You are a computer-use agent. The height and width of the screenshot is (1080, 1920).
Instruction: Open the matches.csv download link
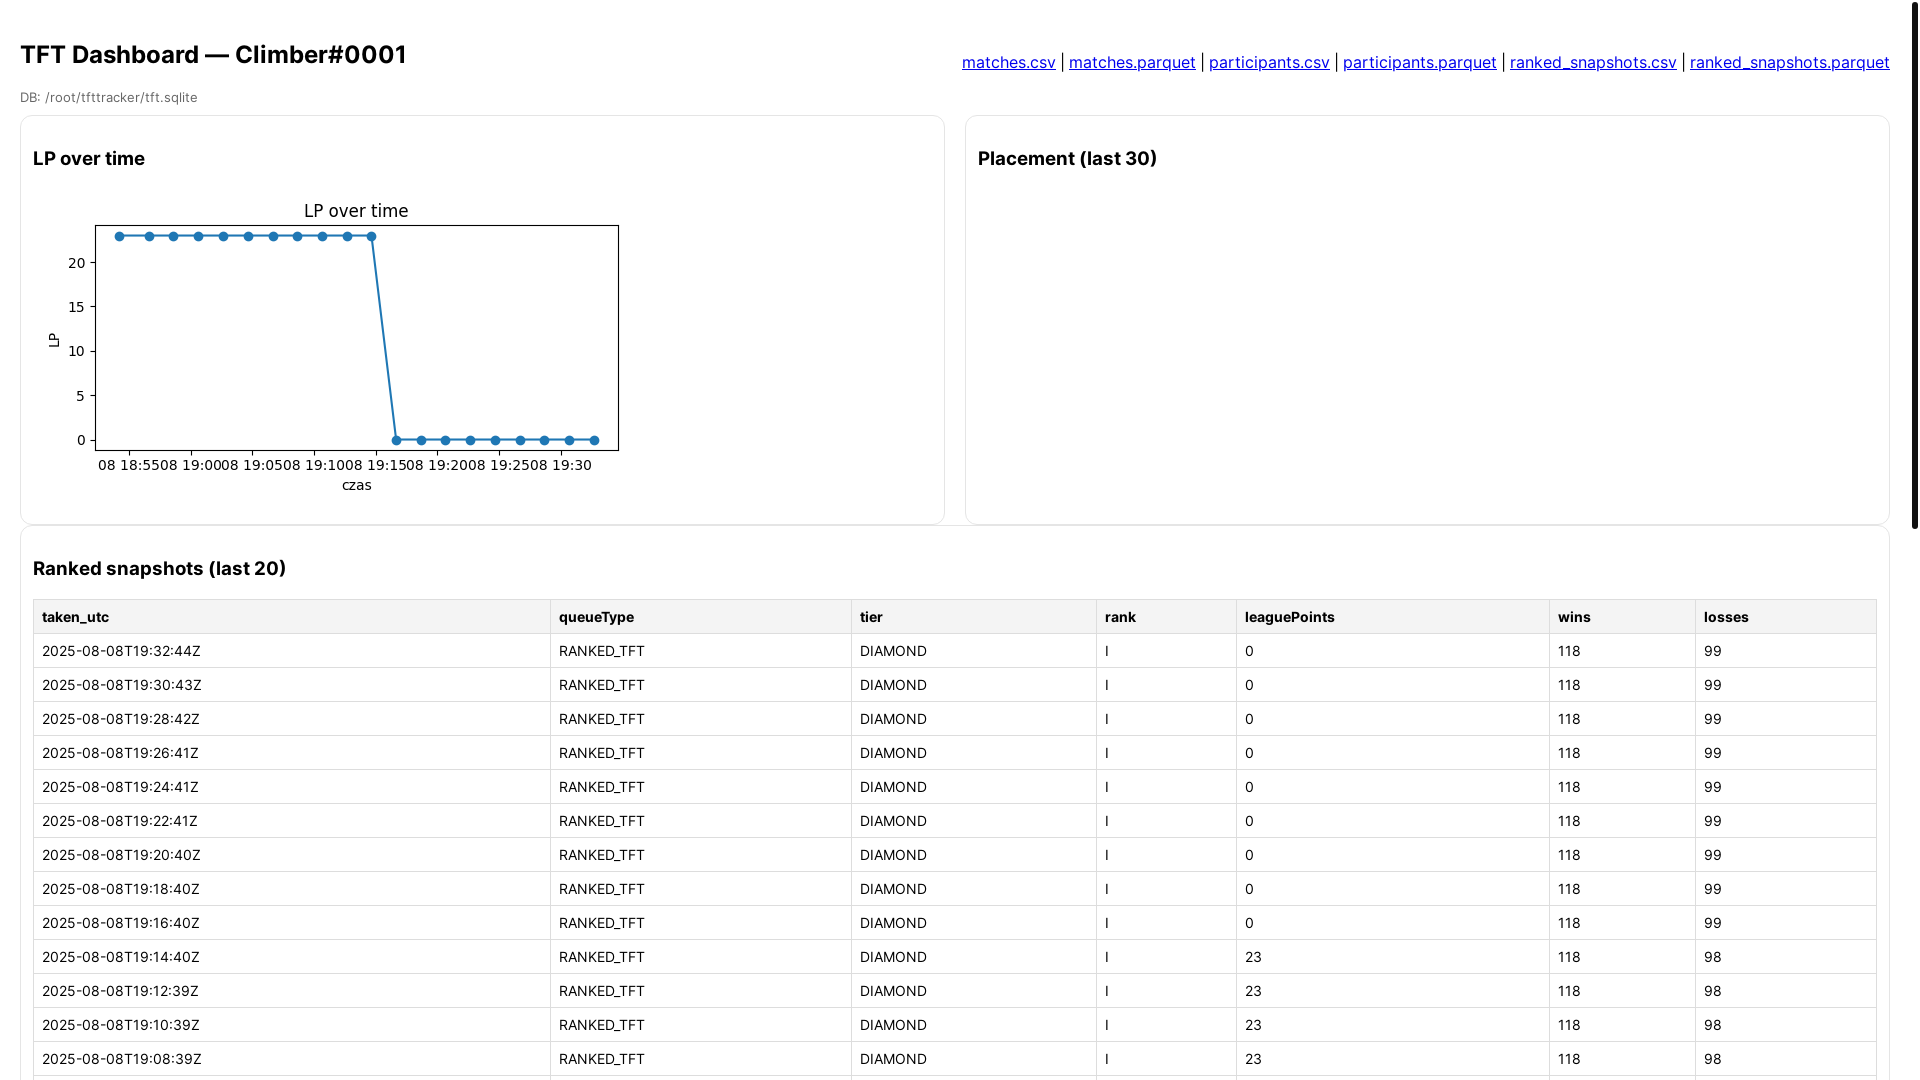pyautogui.click(x=1008, y=62)
